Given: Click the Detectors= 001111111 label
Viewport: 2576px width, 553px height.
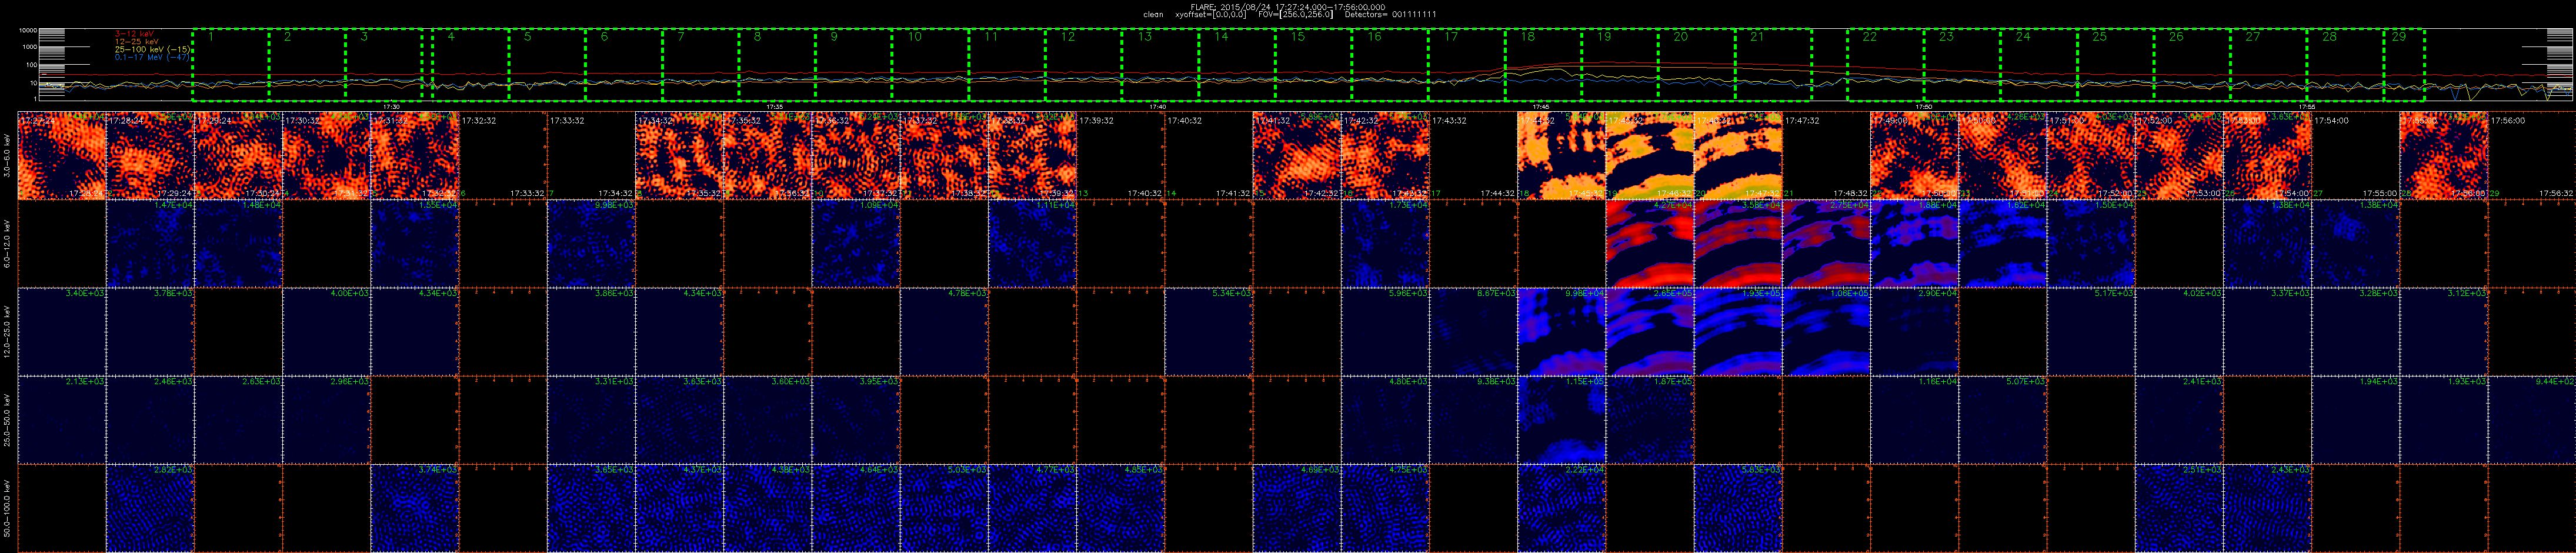Looking at the screenshot, I should [x=1389, y=15].
